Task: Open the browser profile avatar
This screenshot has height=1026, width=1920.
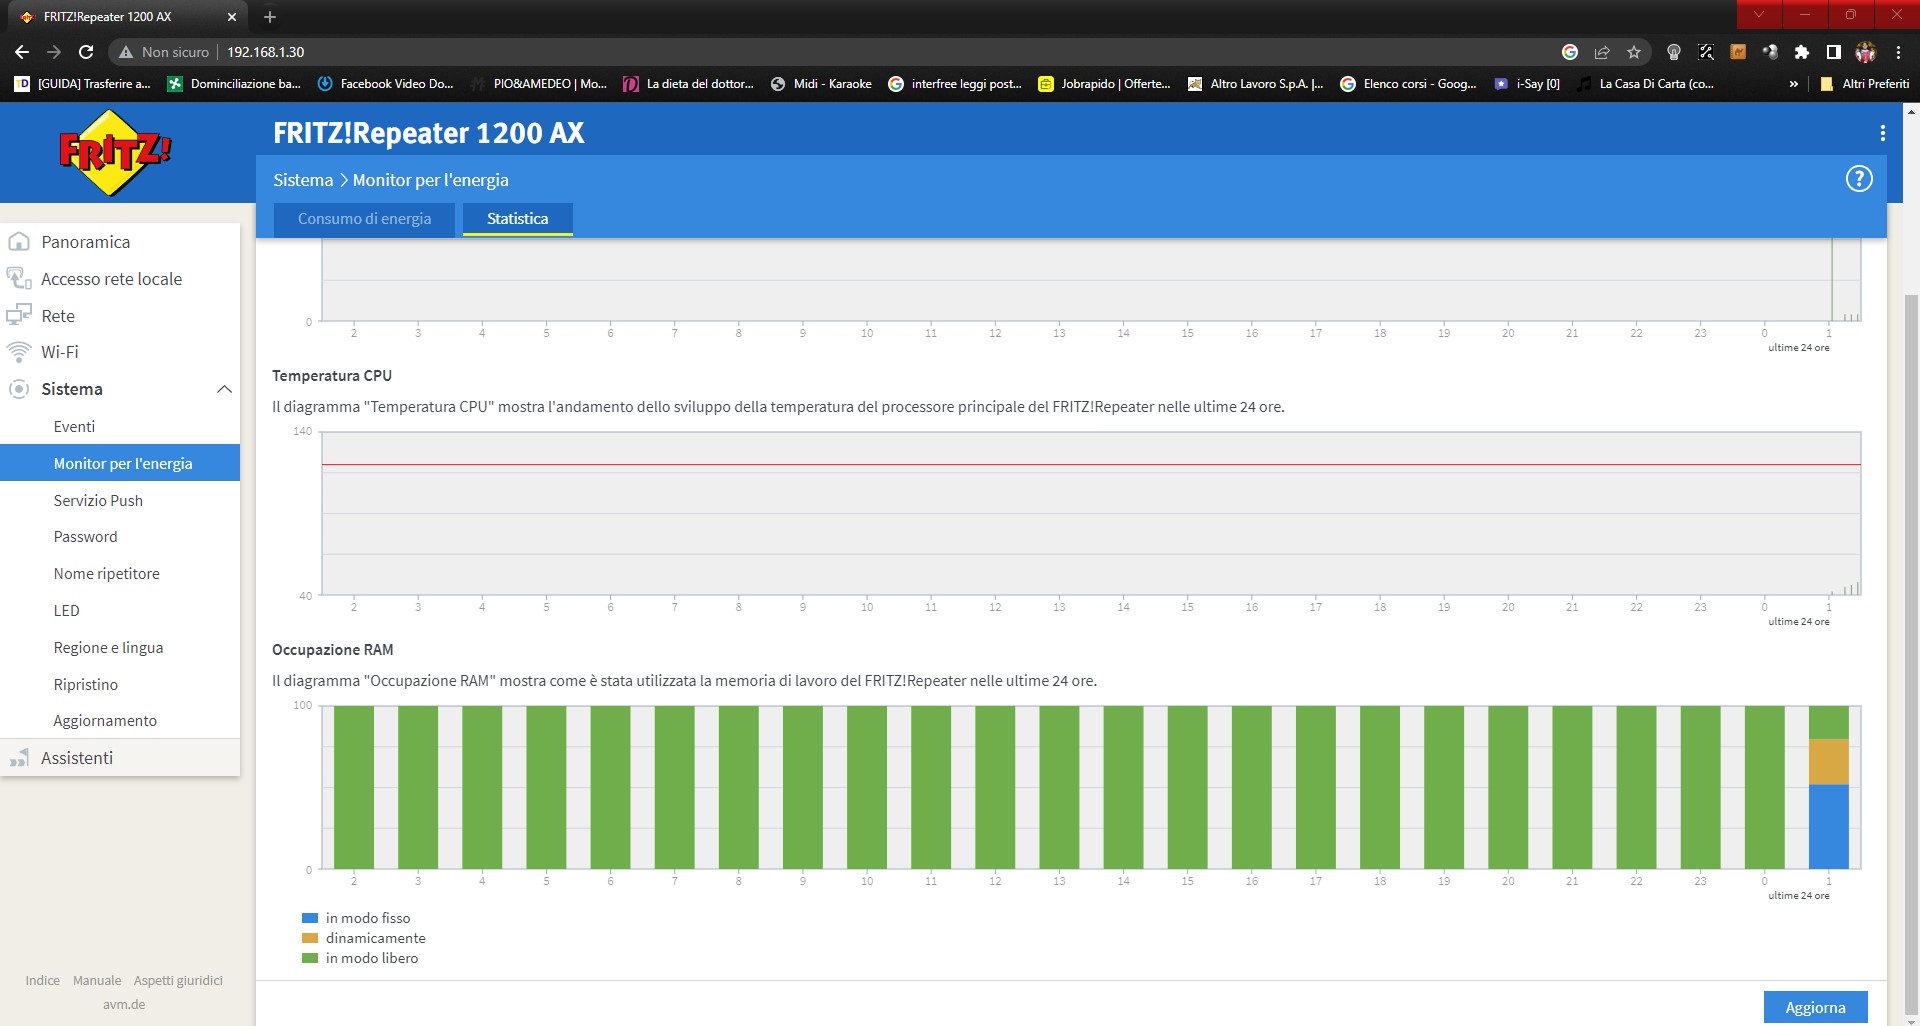Action: coord(1866,52)
